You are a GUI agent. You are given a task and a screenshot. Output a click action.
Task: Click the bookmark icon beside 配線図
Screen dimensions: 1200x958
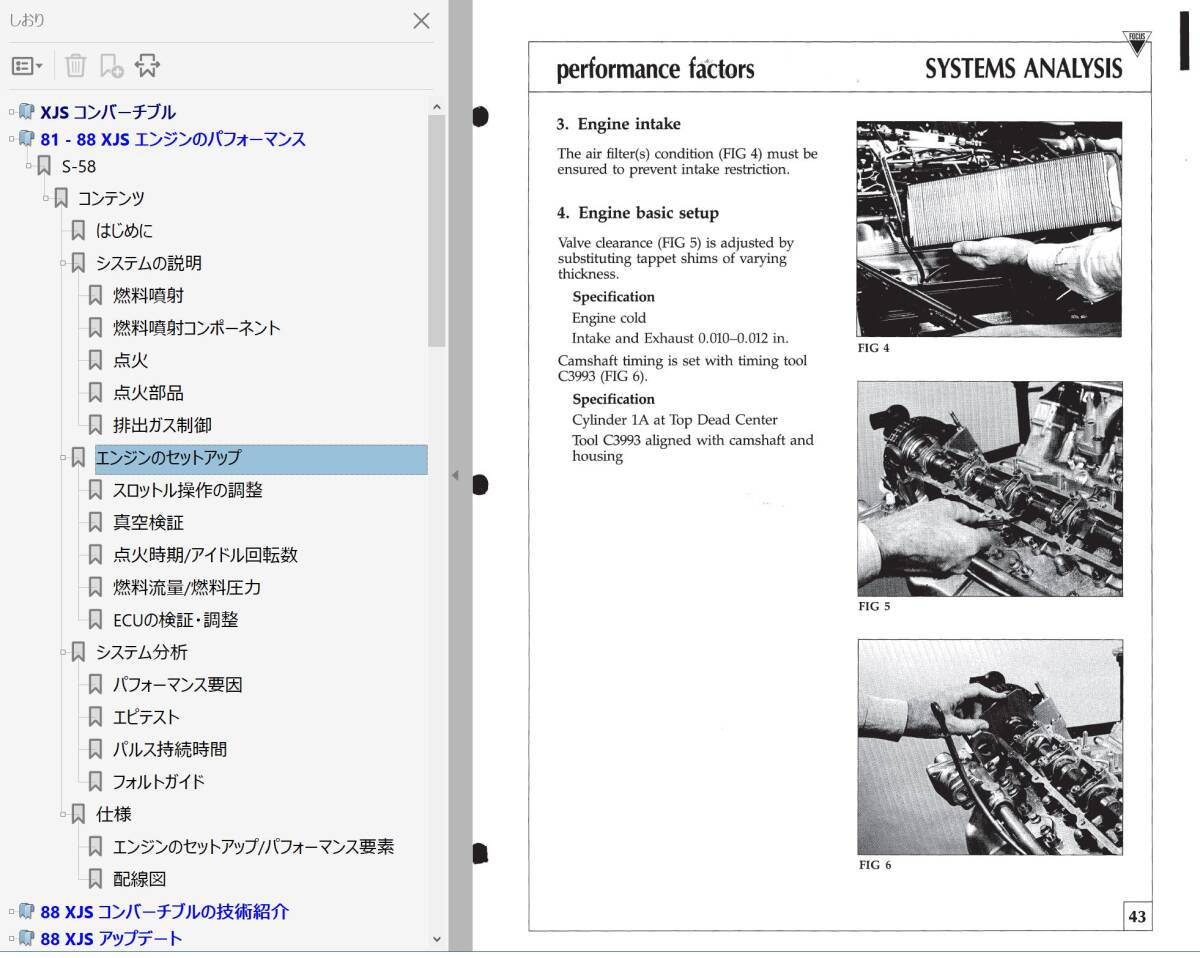pyautogui.click(x=95, y=880)
